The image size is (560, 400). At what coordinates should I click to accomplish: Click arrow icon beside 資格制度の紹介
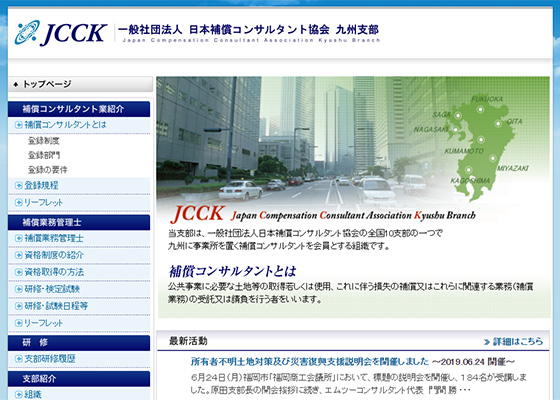coord(19,255)
